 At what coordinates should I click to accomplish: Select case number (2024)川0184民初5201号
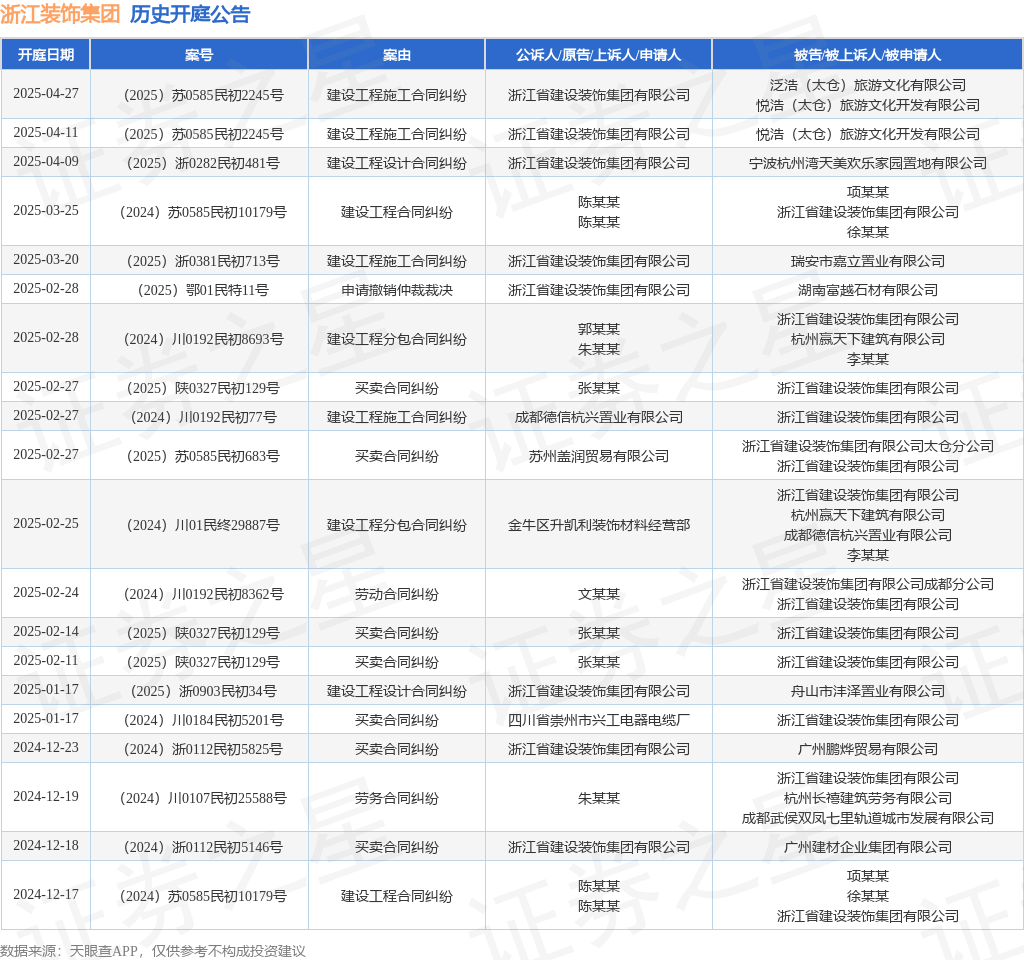click(x=203, y=720)
